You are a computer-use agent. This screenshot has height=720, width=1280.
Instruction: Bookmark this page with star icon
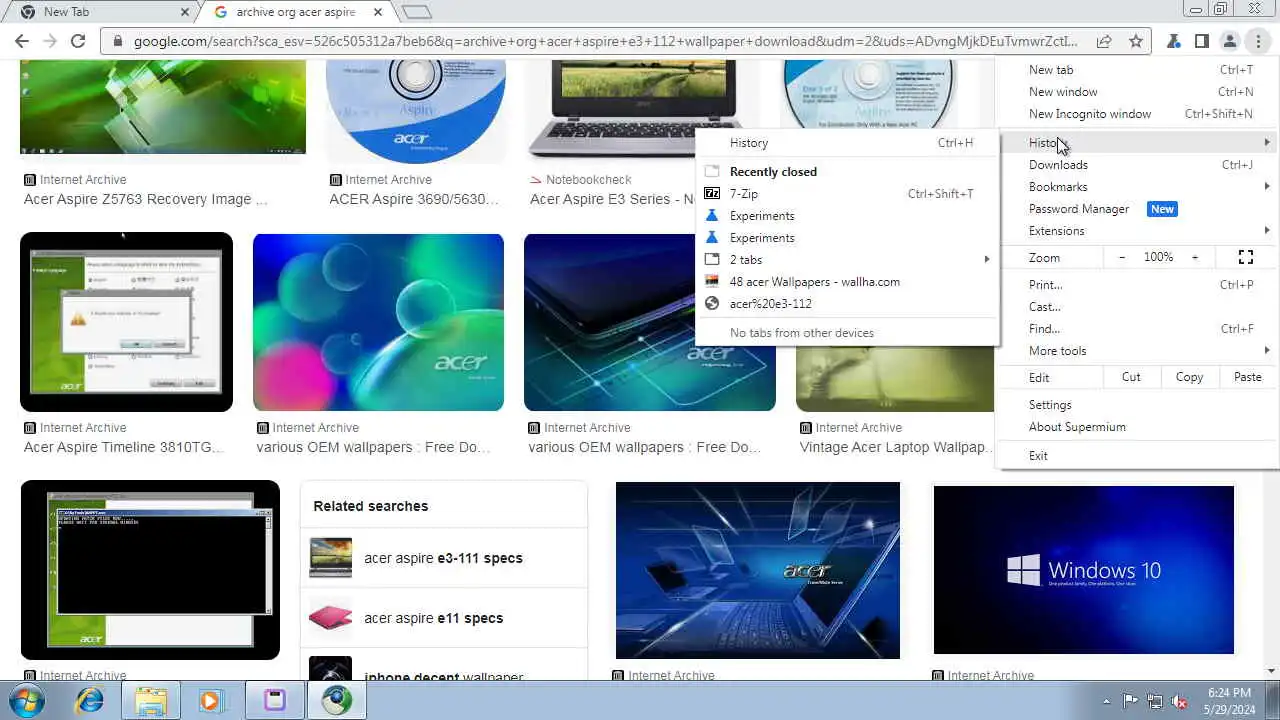coord(1136,41)
